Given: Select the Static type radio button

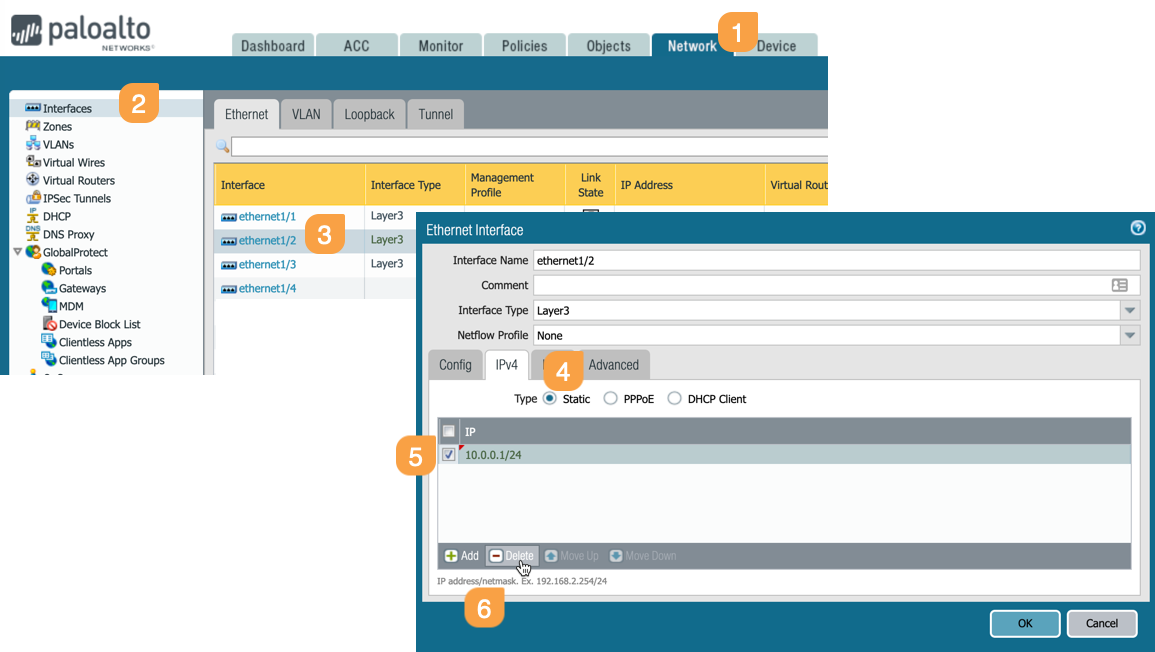Looking at the screenshot, I should tap(550, 399).
